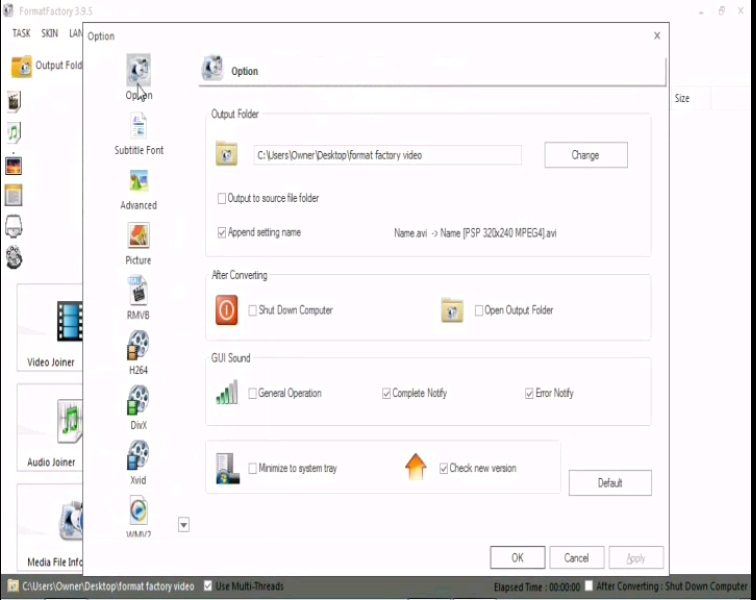The image size is (756, 600).
Task: Select the Xvid settings category
Action: tap(138, 463)
